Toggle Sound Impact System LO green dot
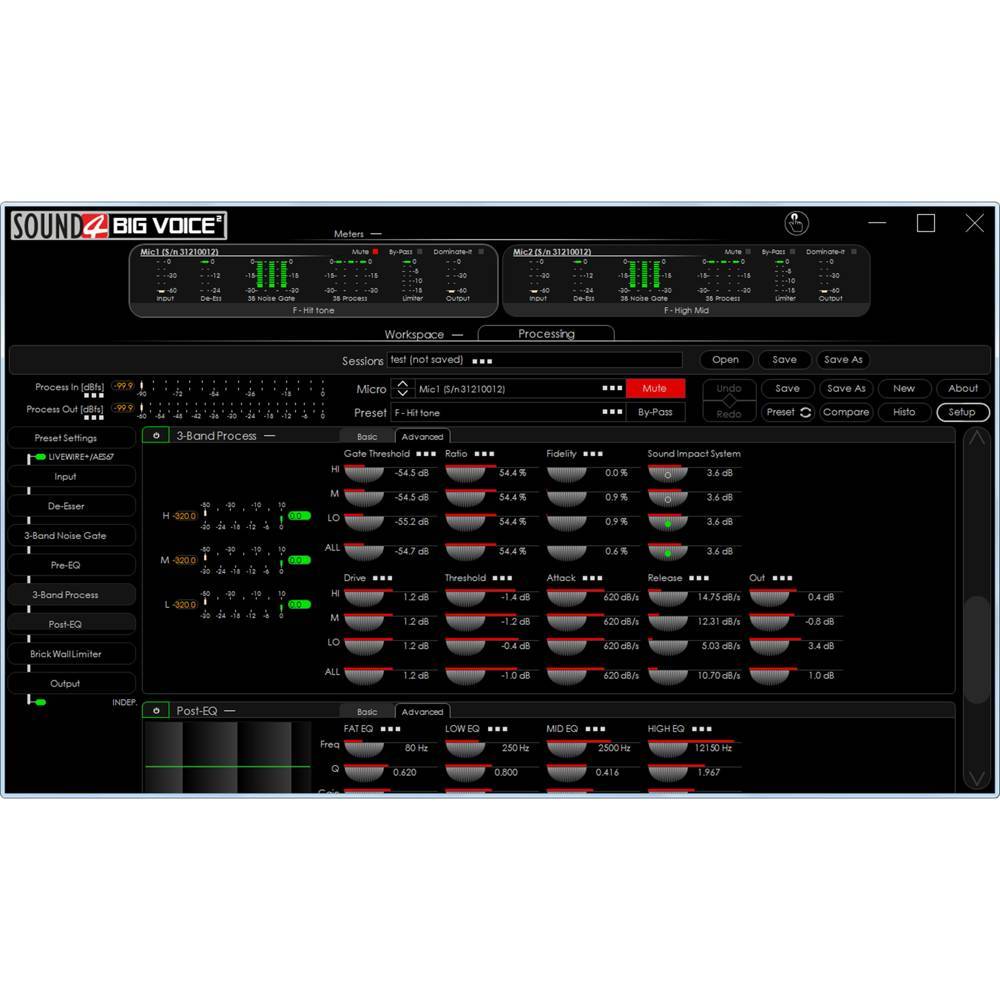 [x=668, y=524]
